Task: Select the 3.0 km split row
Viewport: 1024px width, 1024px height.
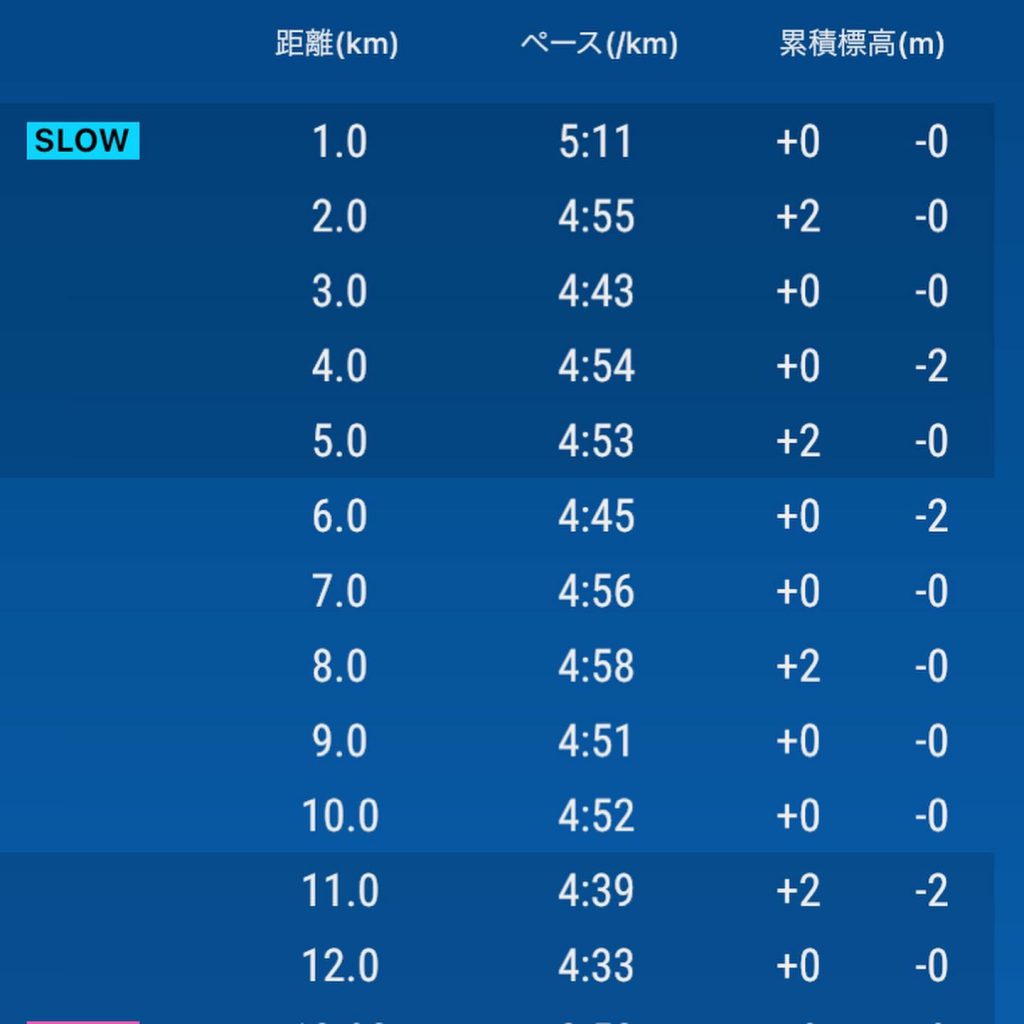Action: pos(497,291)
